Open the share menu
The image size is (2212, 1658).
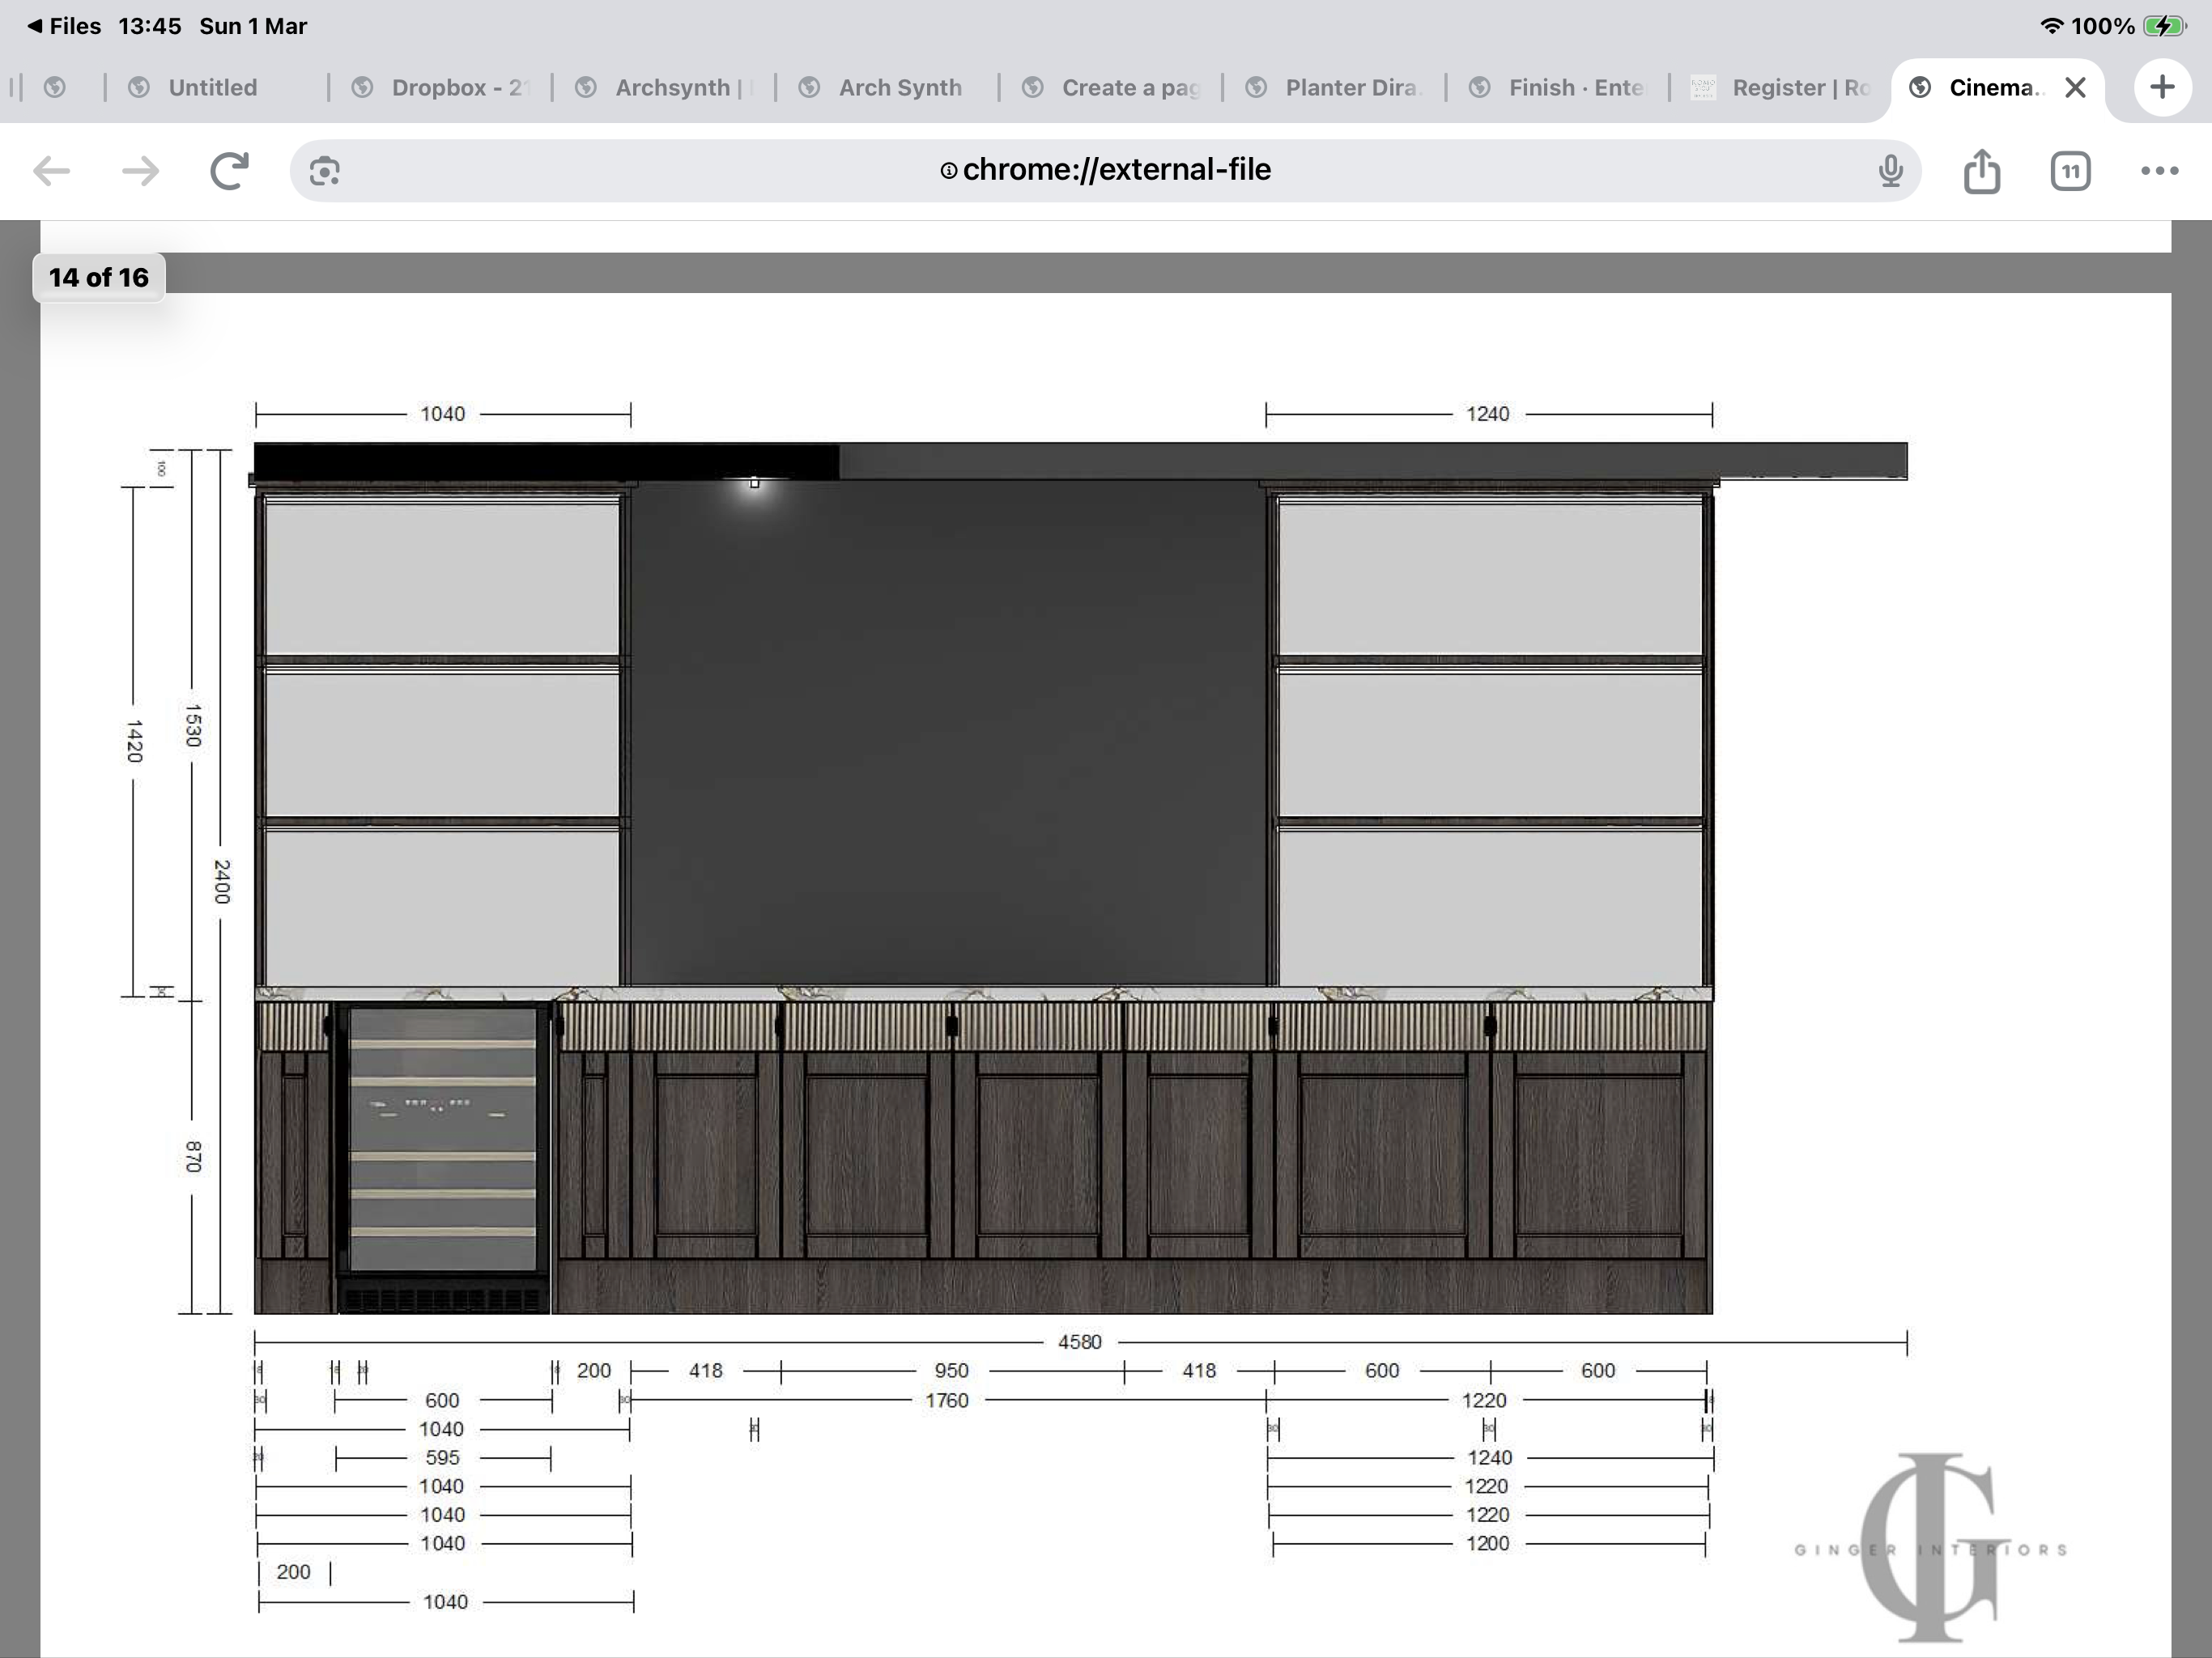pyautogui.click(x=1981, y=171)
